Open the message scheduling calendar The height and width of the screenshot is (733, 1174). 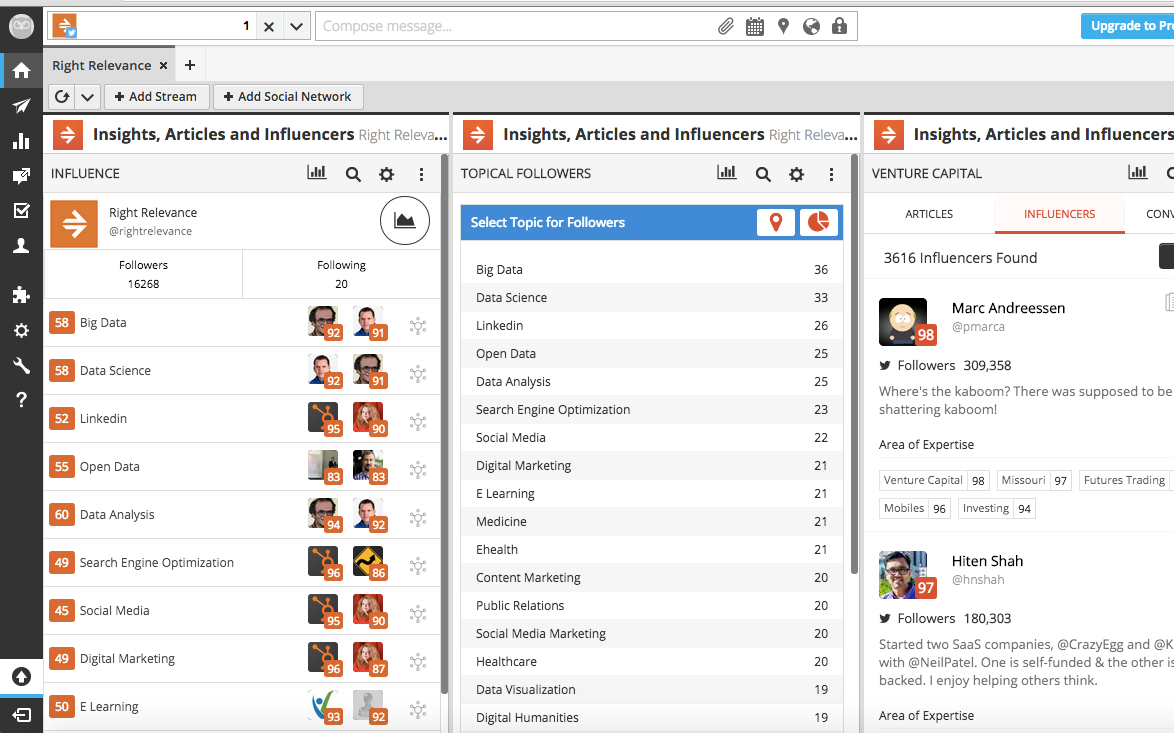click(x=754, y=26)
